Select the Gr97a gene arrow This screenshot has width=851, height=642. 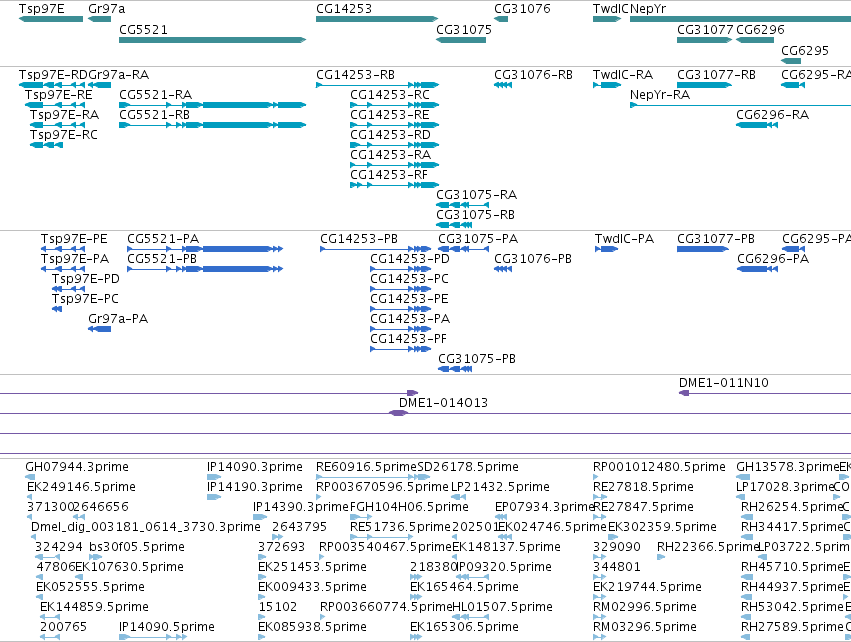coord(99,19)
